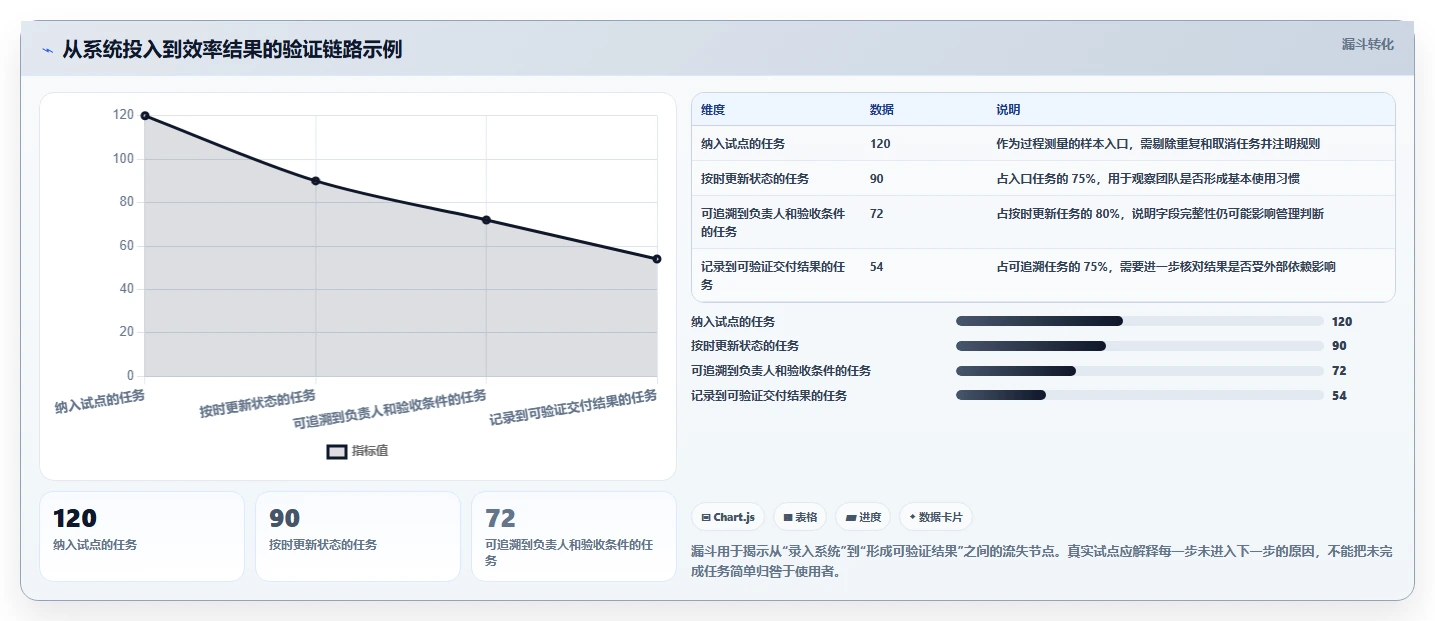Click the table data value 72
The height and width of the screenshot is (621, 1435).
click(x=877, y=214)
